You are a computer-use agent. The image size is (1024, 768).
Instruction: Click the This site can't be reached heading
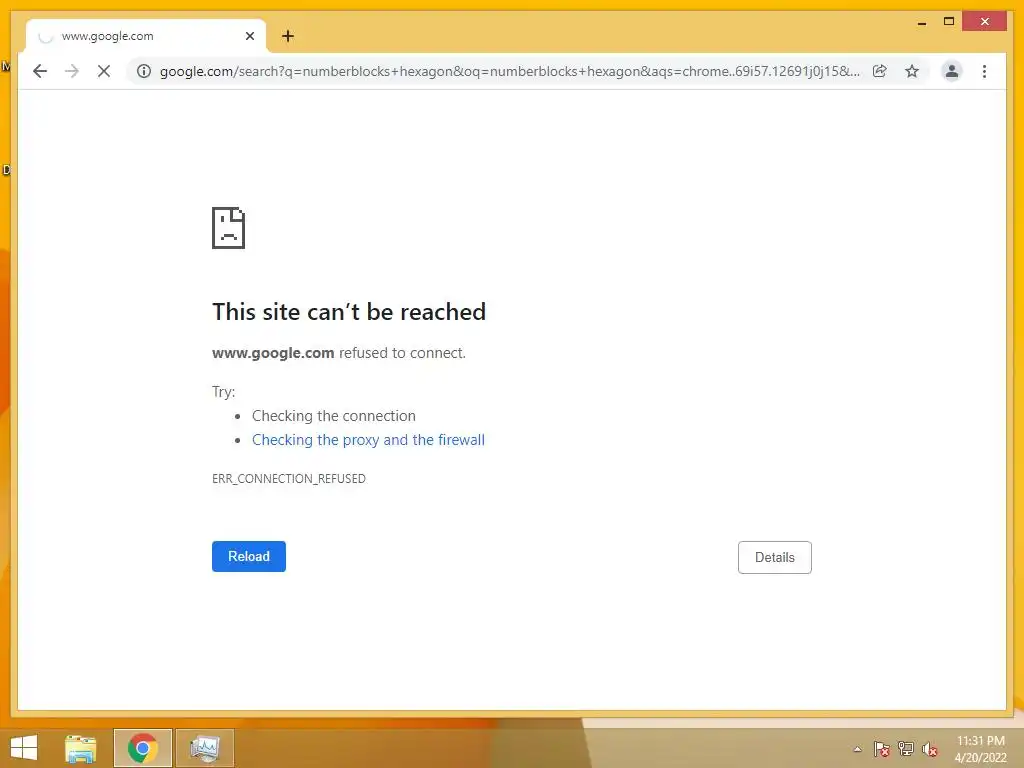(349, 312)
